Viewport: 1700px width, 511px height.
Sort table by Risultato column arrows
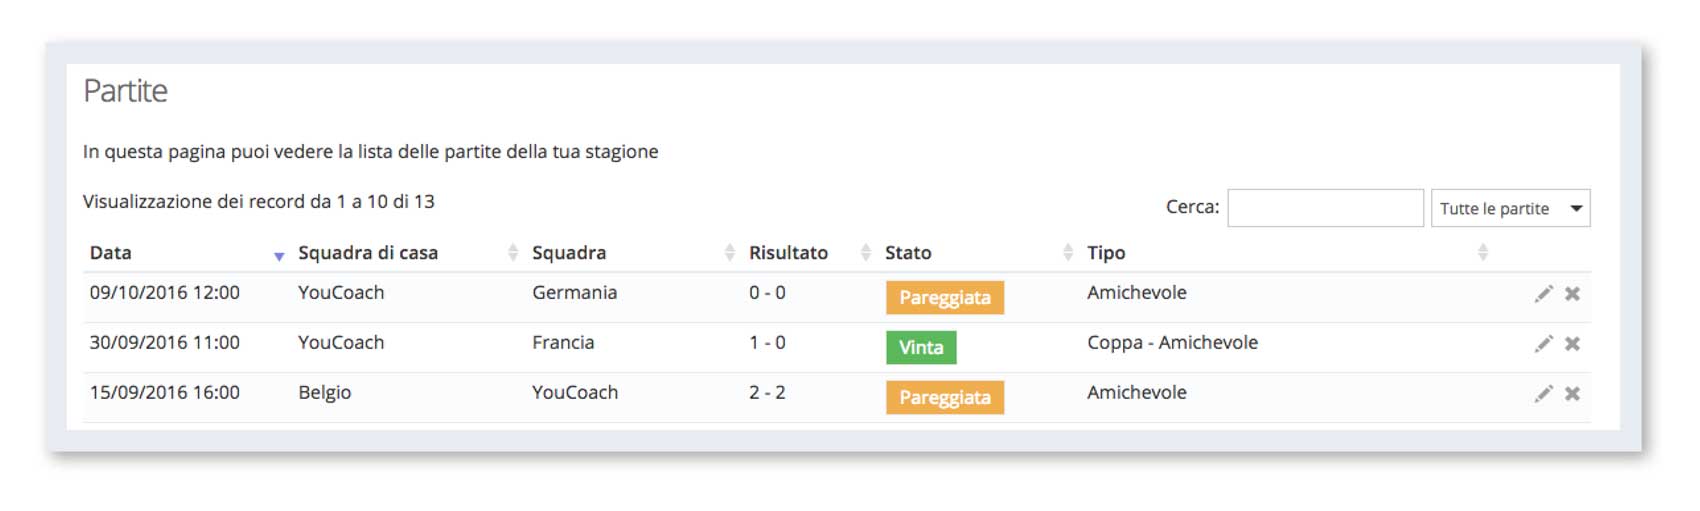click(866, 252)
